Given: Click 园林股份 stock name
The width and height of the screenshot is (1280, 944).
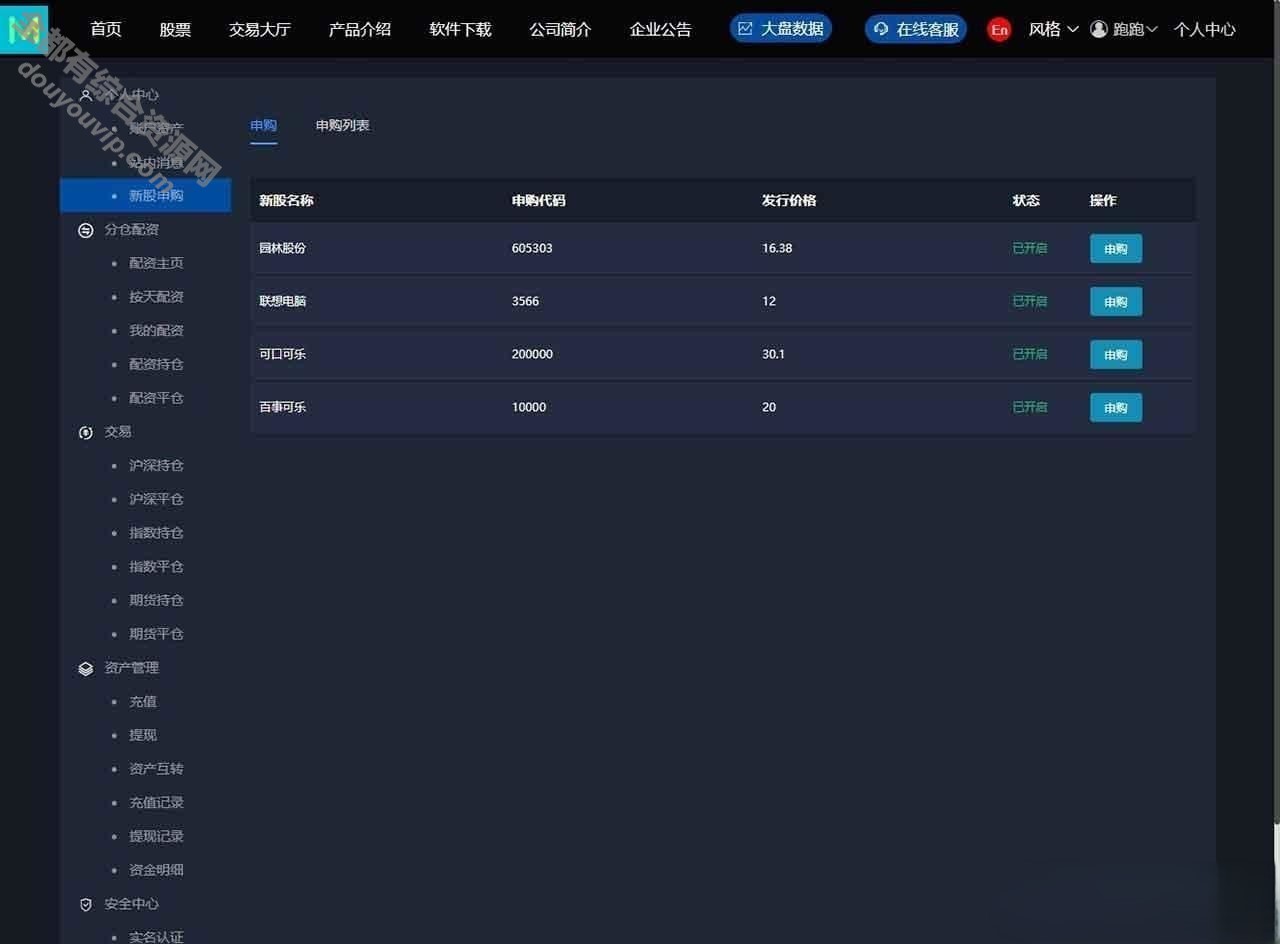Looking at the screenshot, I should tap(283, 248).
